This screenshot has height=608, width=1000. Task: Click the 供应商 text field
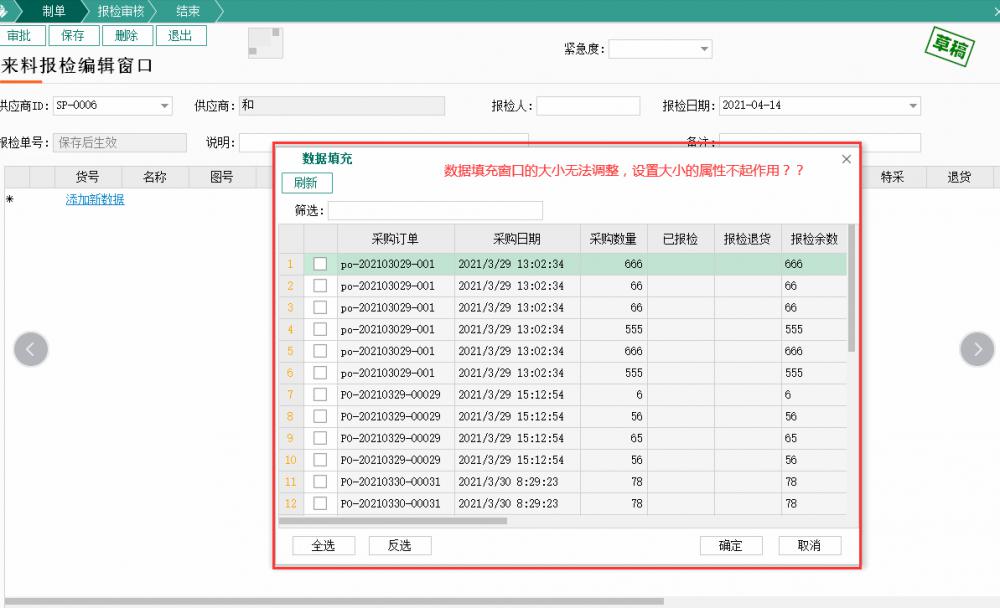click(x=342, y=106)
